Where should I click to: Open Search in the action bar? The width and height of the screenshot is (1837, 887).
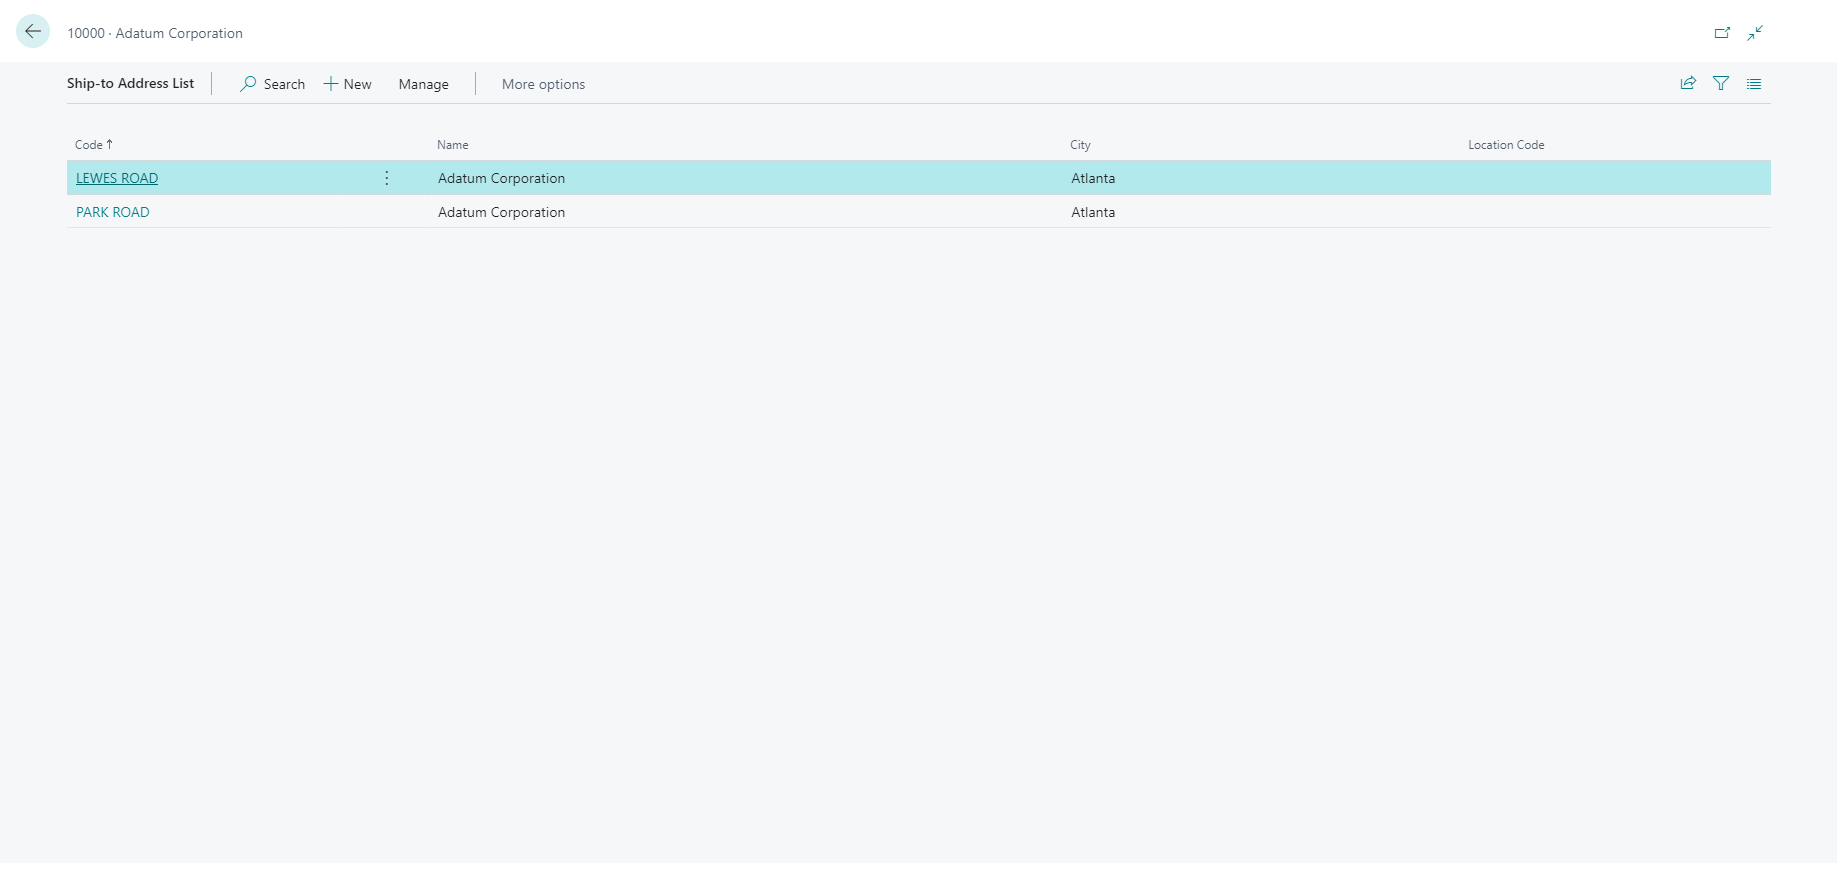coord(272,84)
